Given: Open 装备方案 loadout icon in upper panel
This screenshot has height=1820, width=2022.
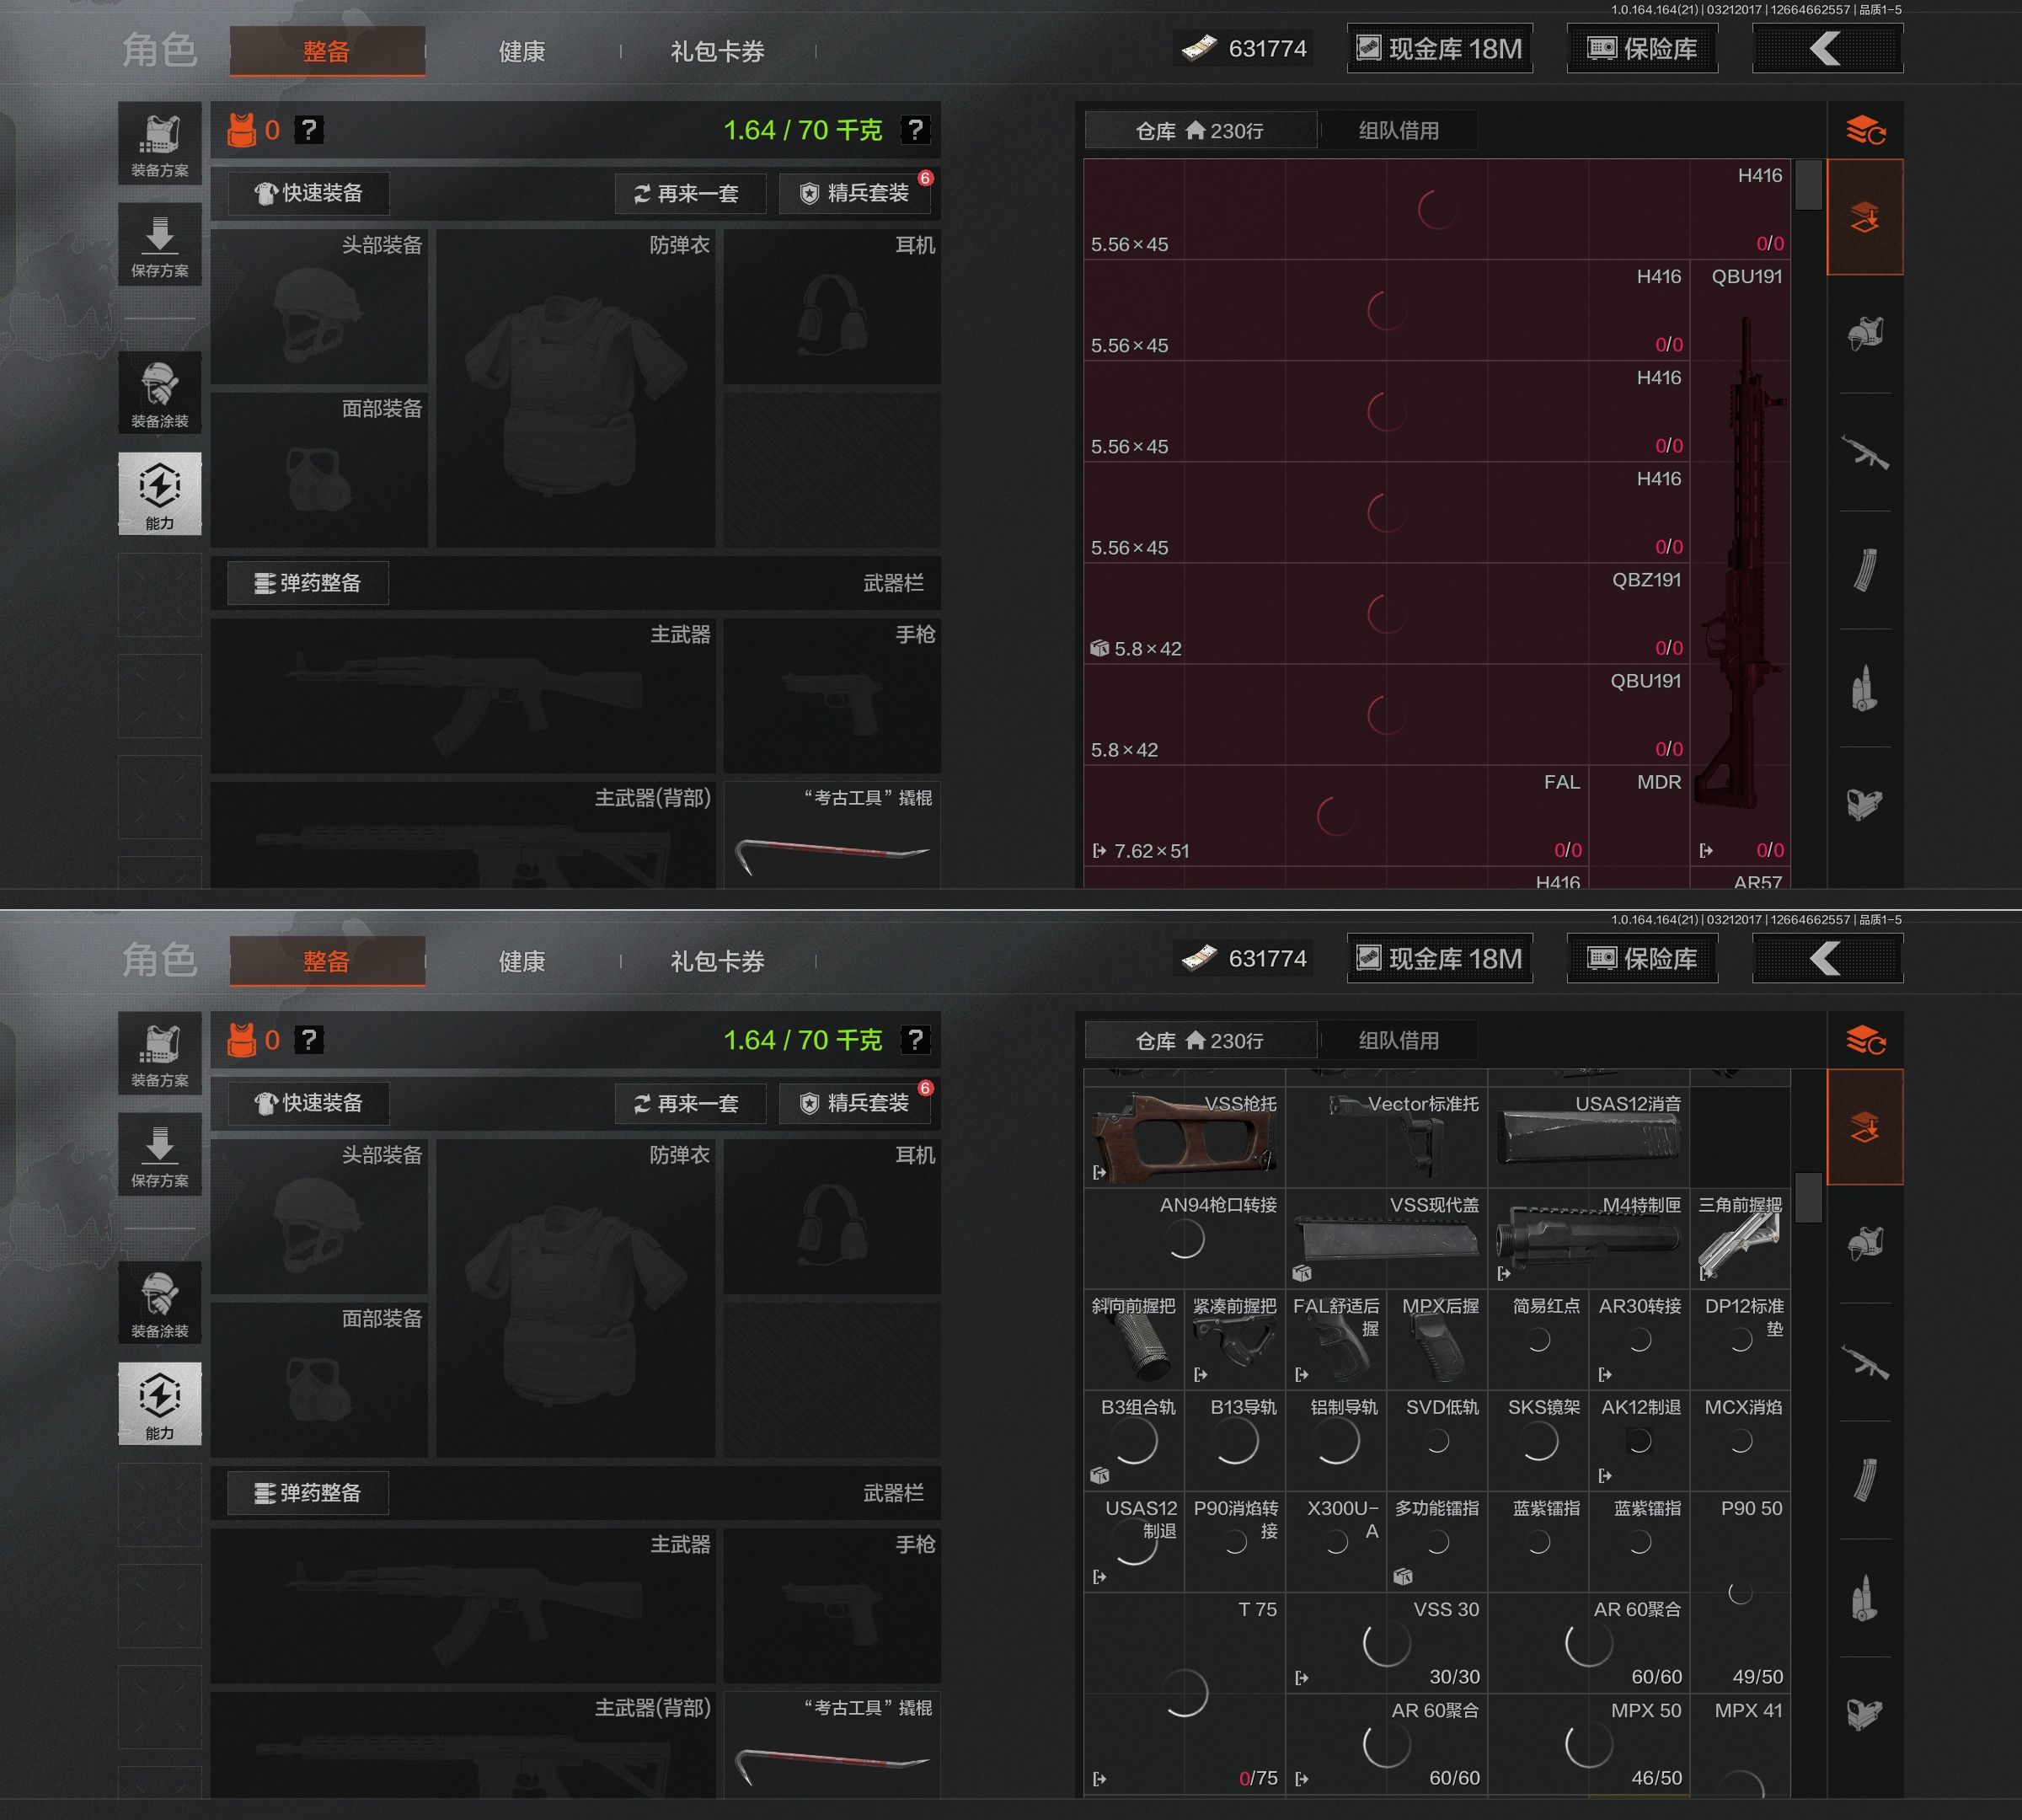Looking at the screenshot, I should click(x=160, y=144).
